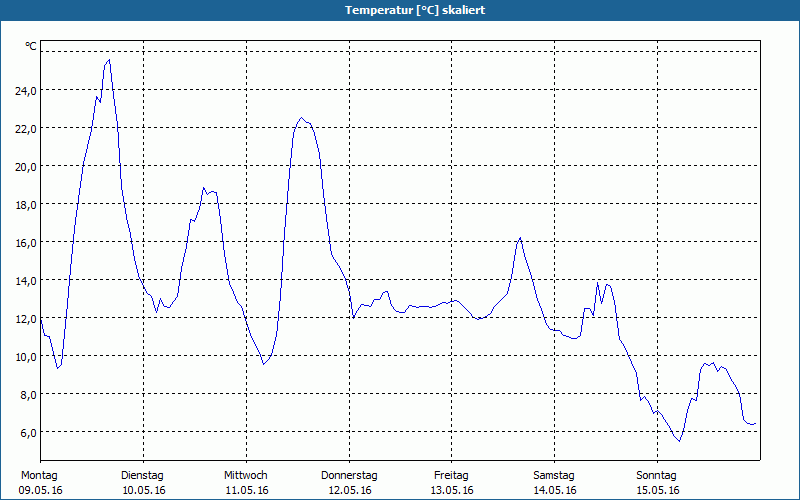Click the date 15.05.16
This screenshot has width=800, height=500.
(658, 491)
